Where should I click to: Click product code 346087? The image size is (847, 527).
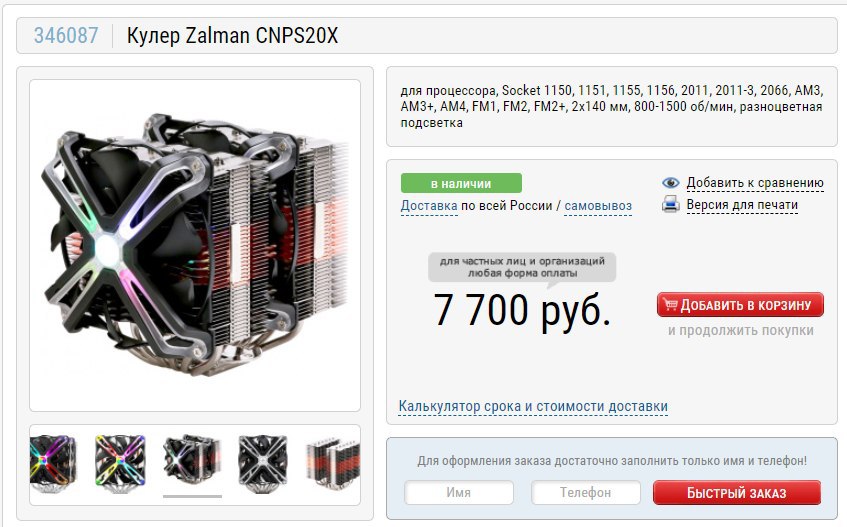66,36
